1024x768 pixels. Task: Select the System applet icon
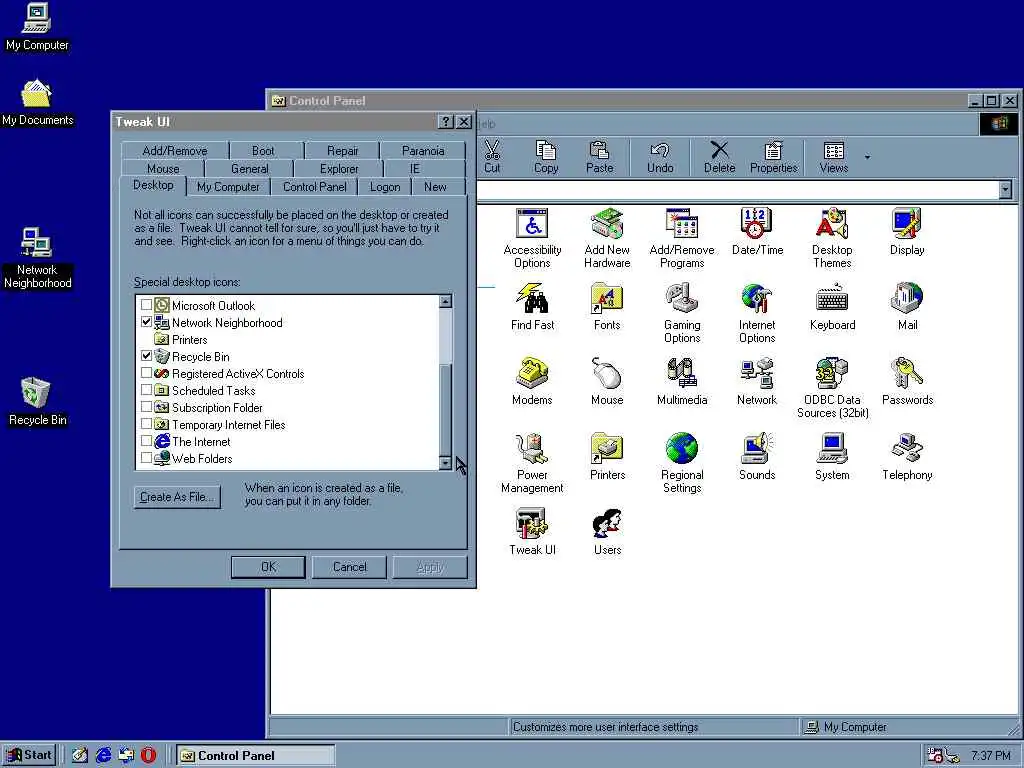(832, 457)
